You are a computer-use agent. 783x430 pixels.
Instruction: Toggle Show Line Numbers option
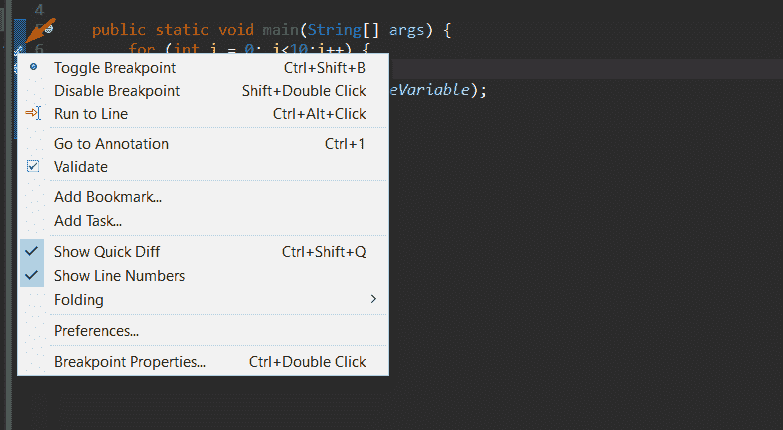pos(203,275)
